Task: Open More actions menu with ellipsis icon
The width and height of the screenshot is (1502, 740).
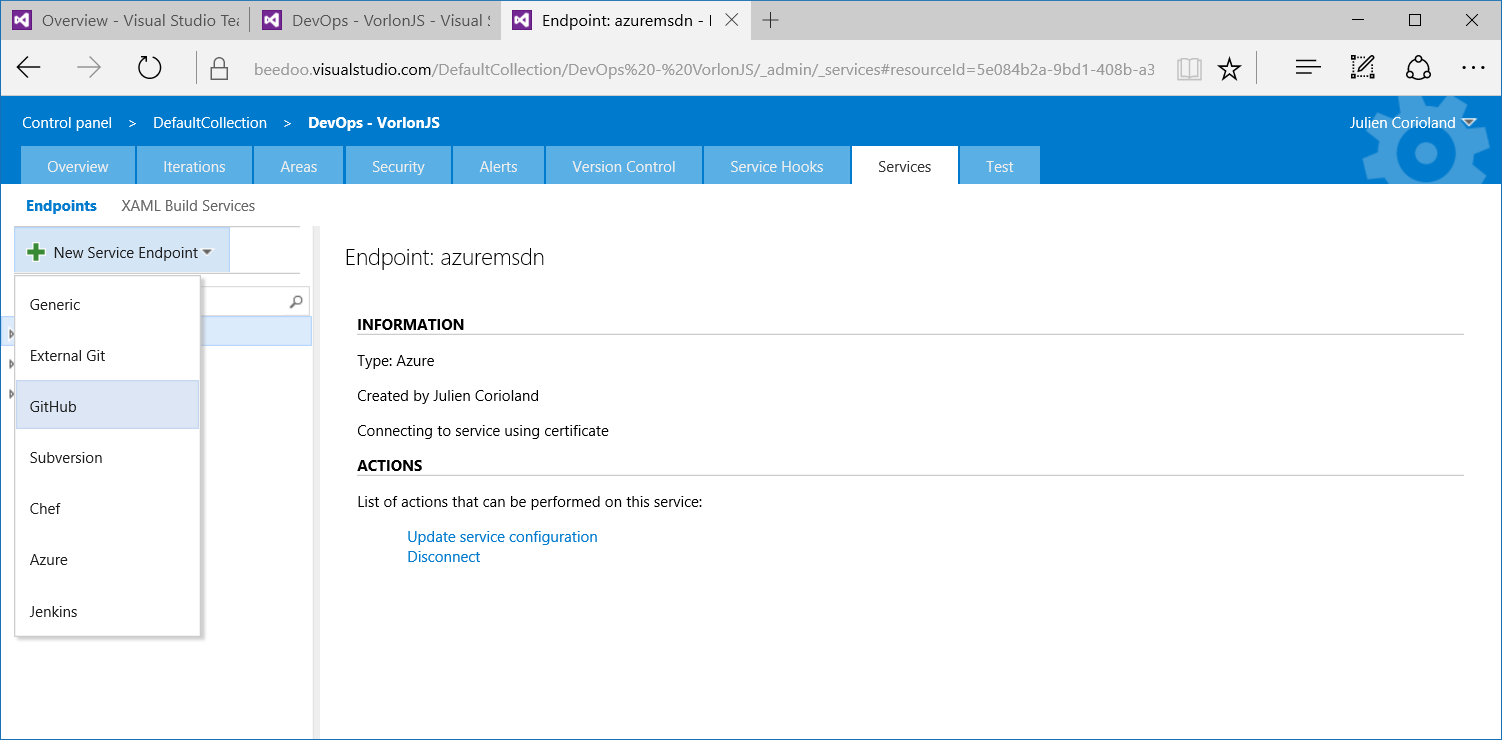Action: click(1474, 67)
